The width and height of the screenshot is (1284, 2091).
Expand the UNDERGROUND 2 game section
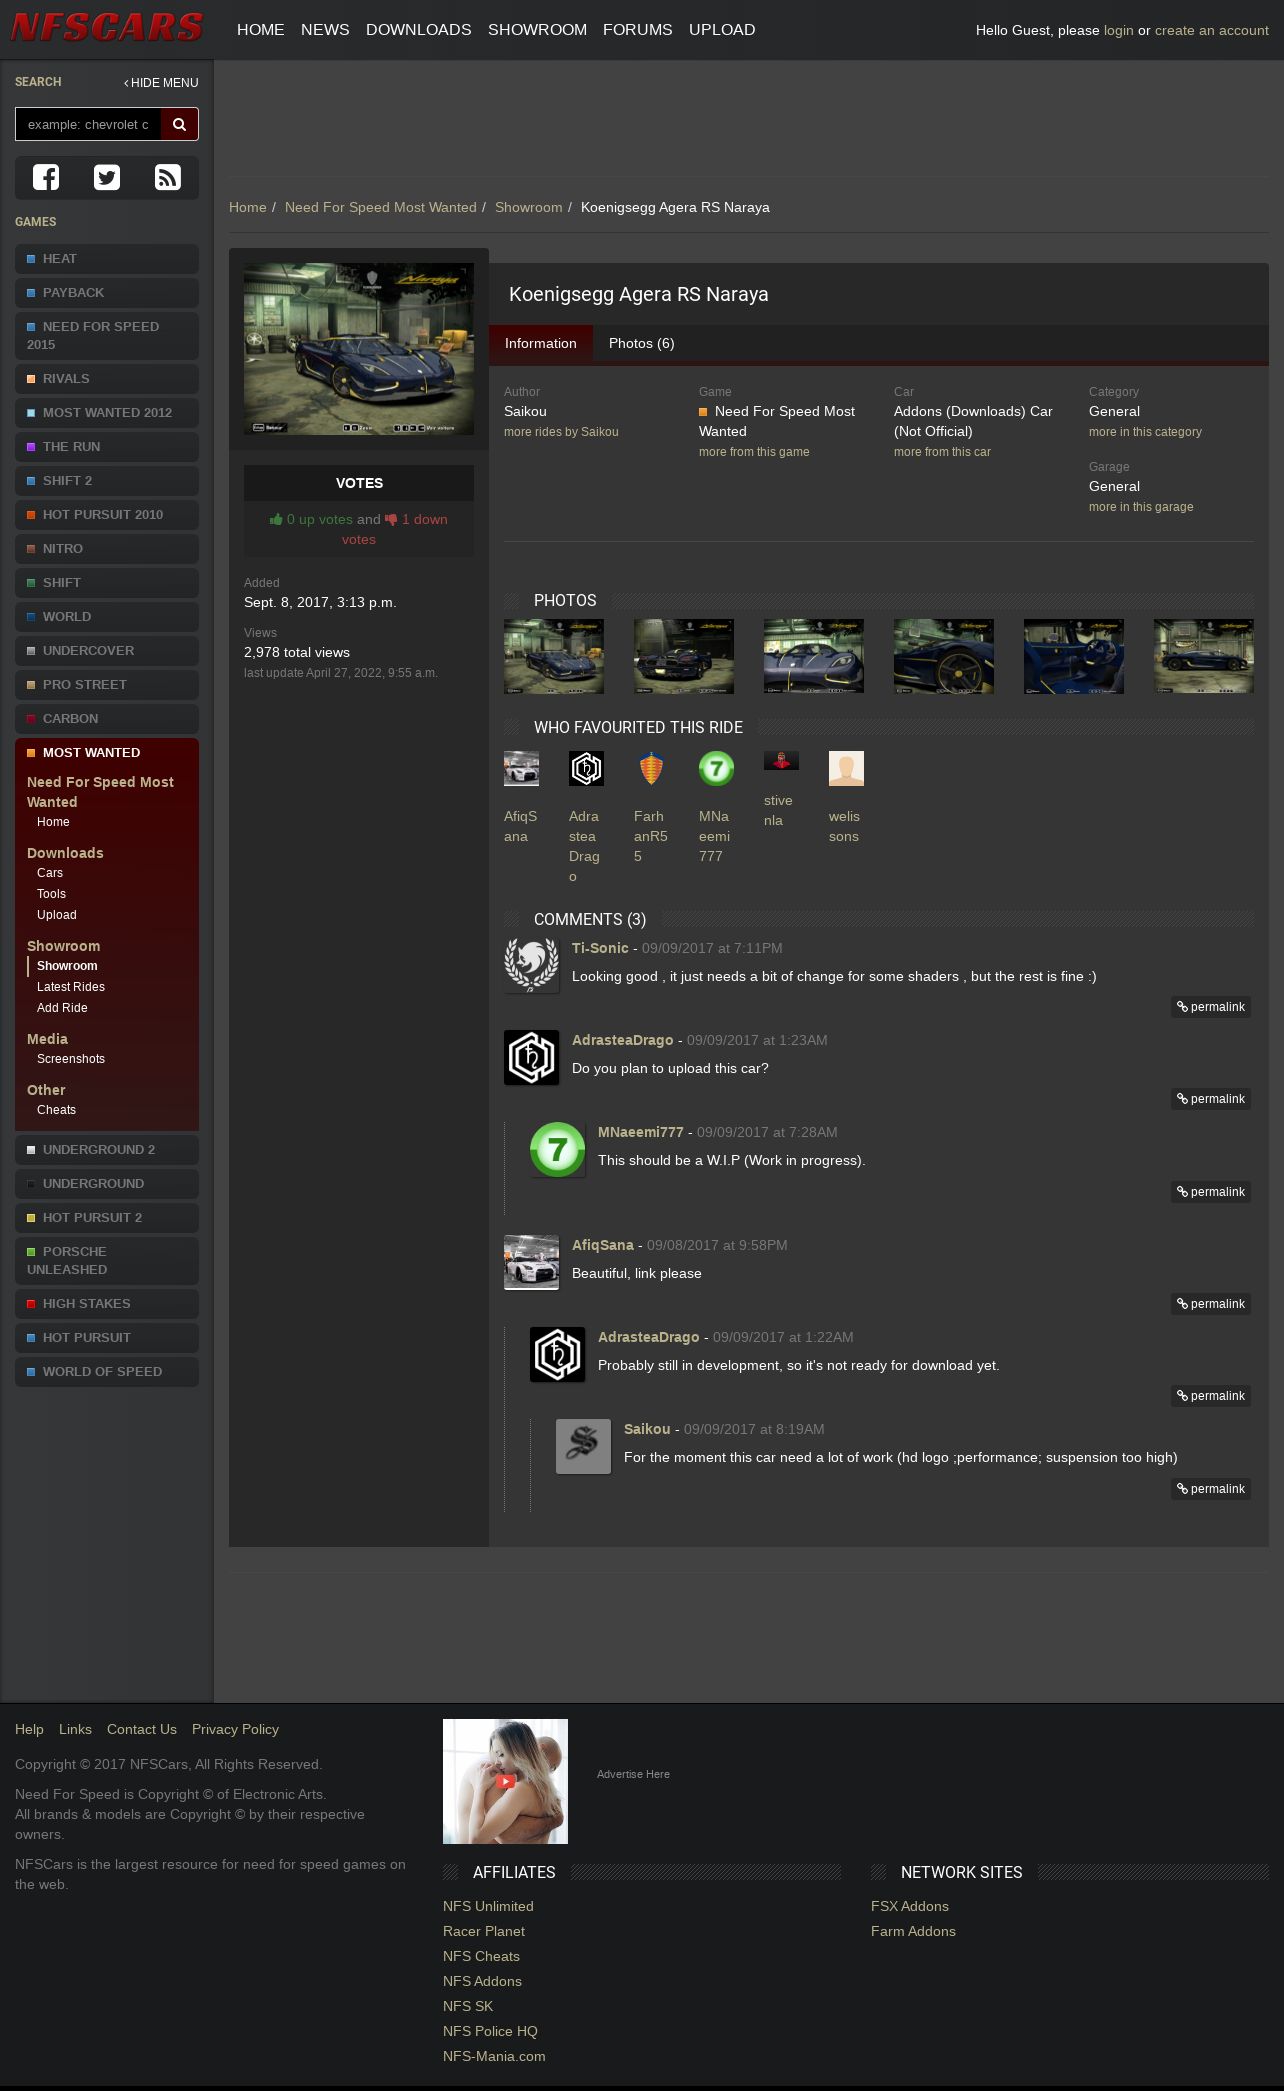coord(107,1150)
